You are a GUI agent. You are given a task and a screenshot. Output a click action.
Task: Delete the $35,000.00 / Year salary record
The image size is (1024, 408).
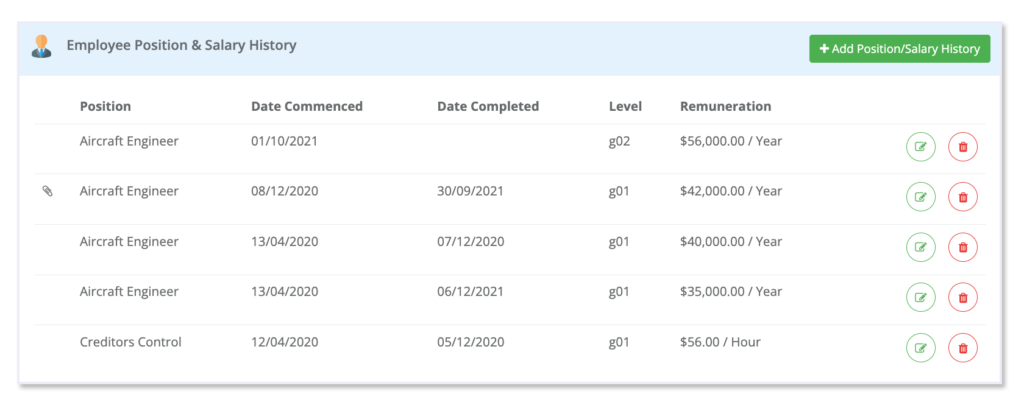coord(963,298)
